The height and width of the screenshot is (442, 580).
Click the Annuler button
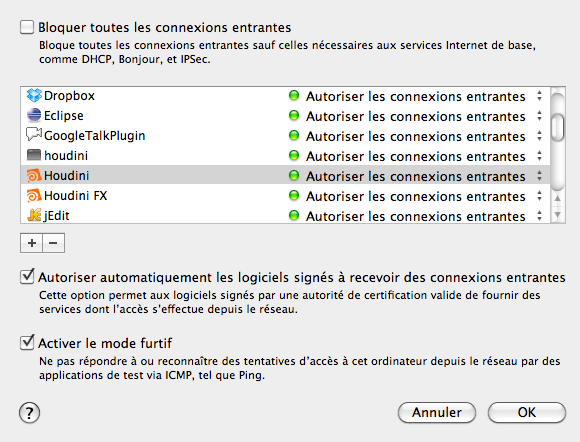point(437,412)
